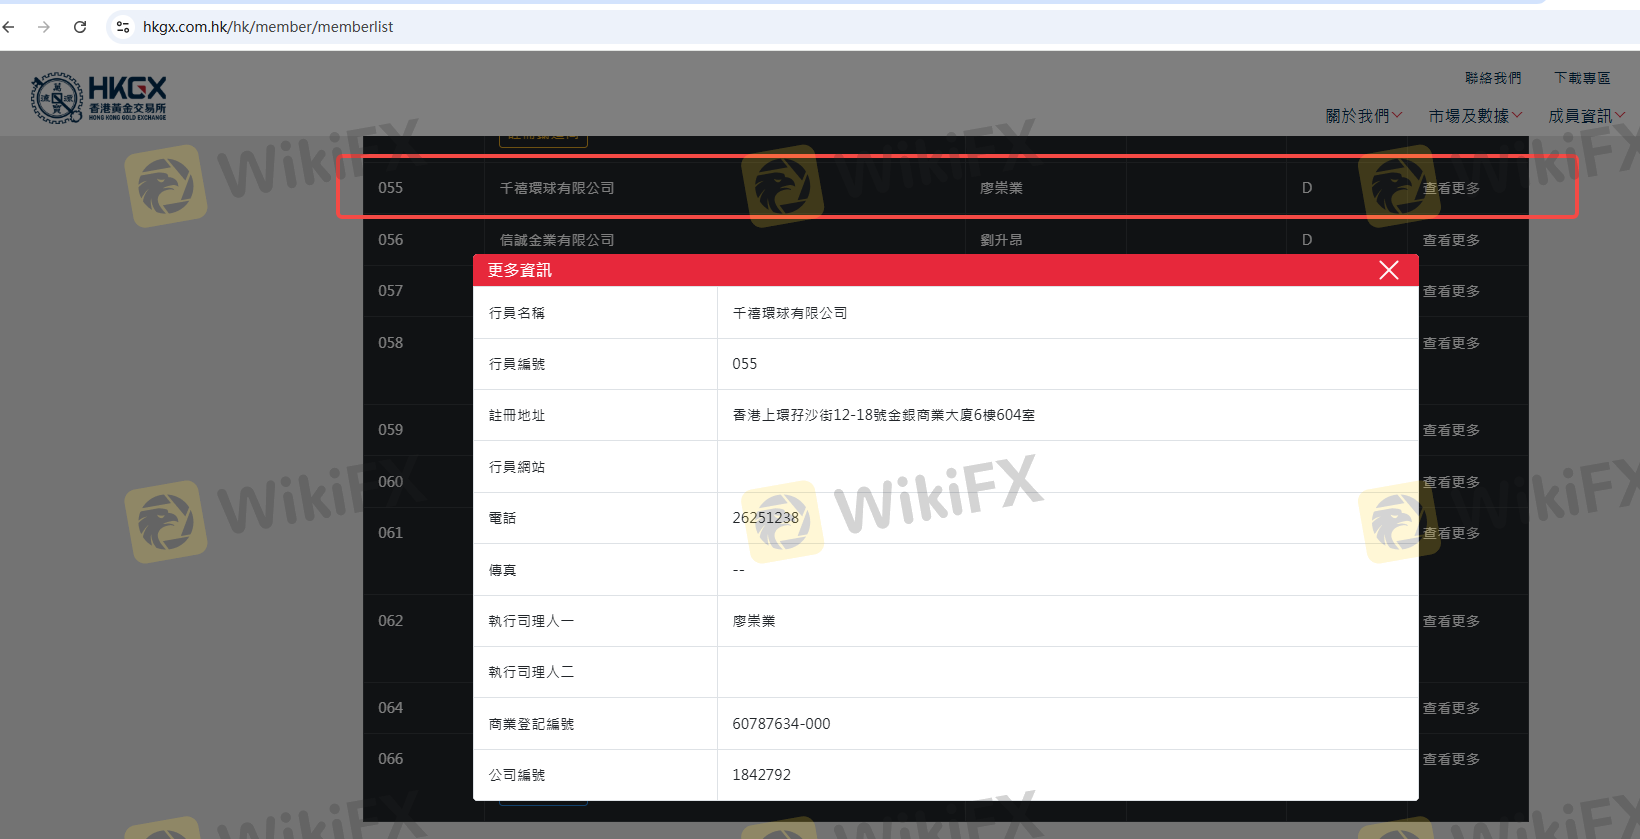Click 查看更多 for member 057
This screenshot has width=1640, height=839.
[1451, 291]
